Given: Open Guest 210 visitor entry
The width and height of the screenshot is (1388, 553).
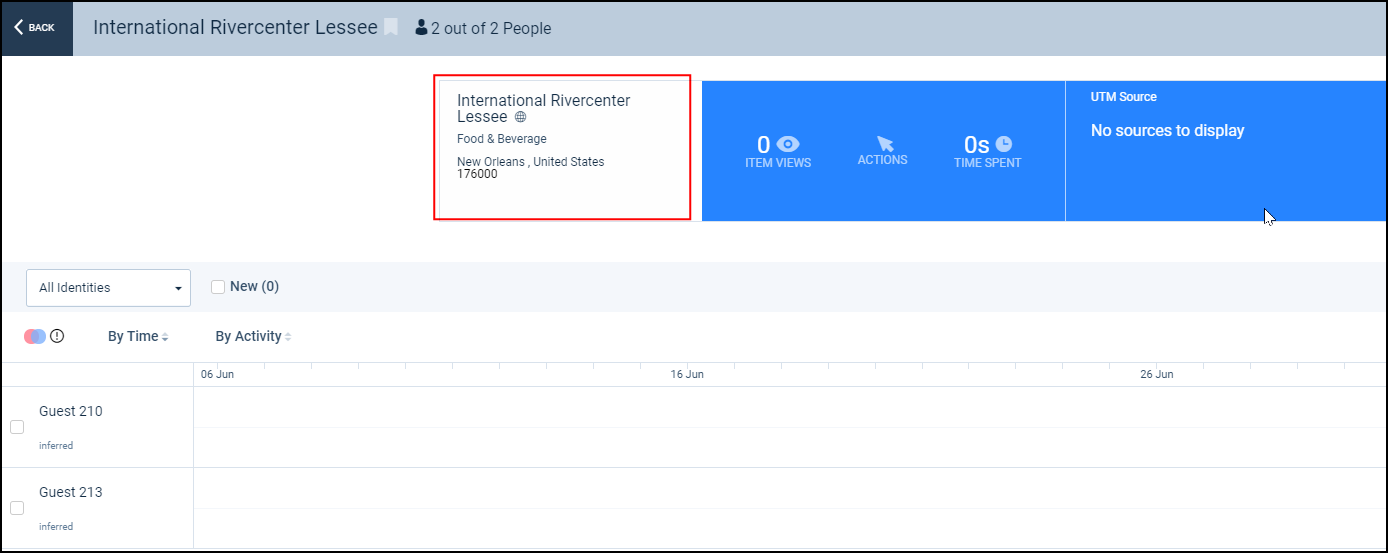Looking at the screenshot, I should click(71, 411).
